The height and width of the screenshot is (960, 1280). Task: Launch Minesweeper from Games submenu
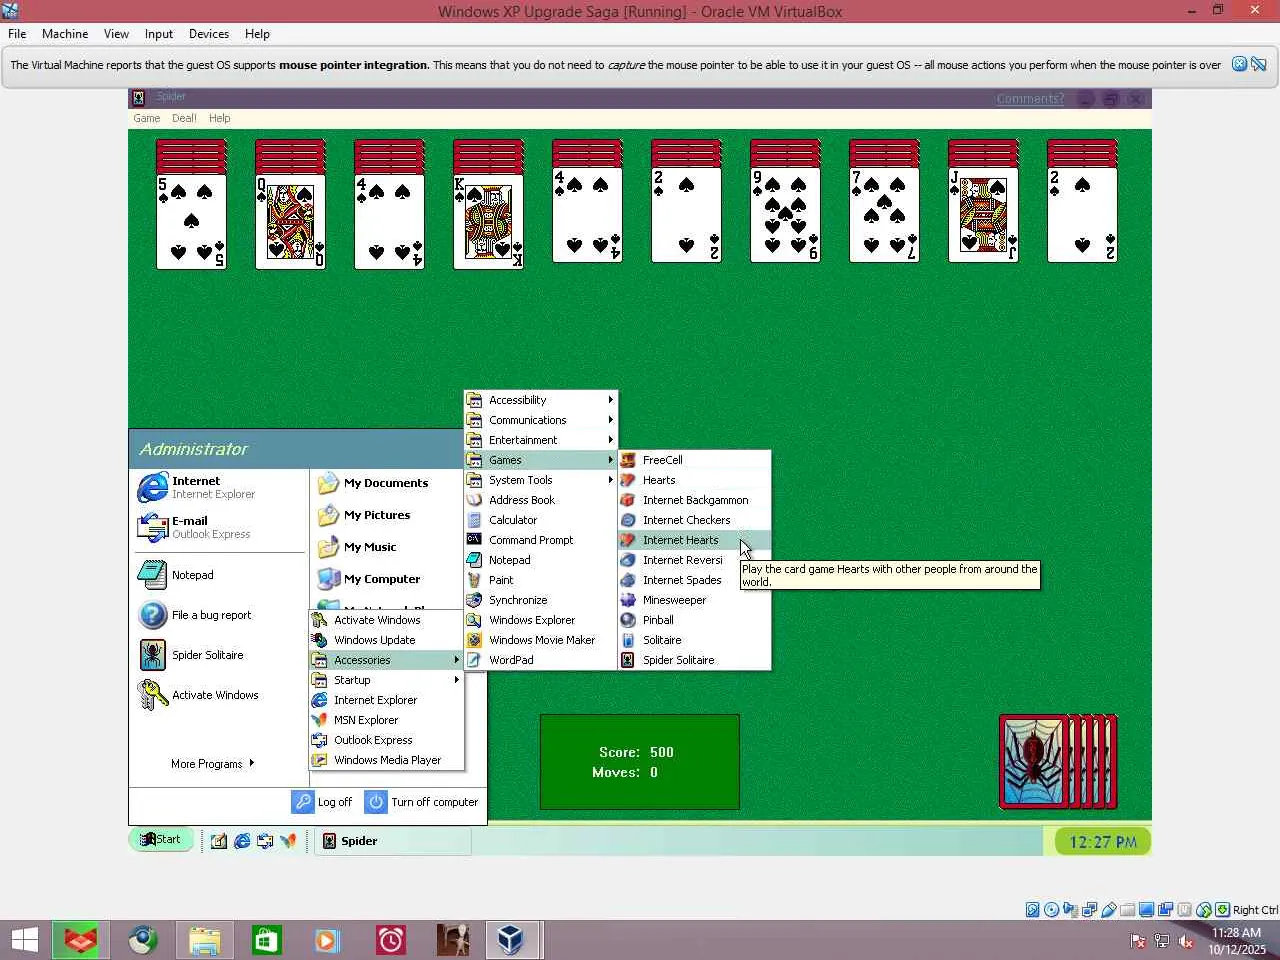(695, 600)
